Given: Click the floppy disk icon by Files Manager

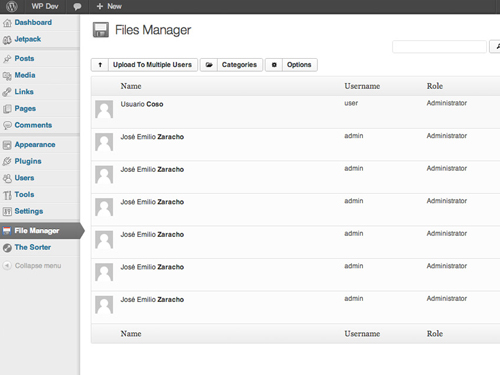Looking at the screenshot, I should click(x=101, y=30).
